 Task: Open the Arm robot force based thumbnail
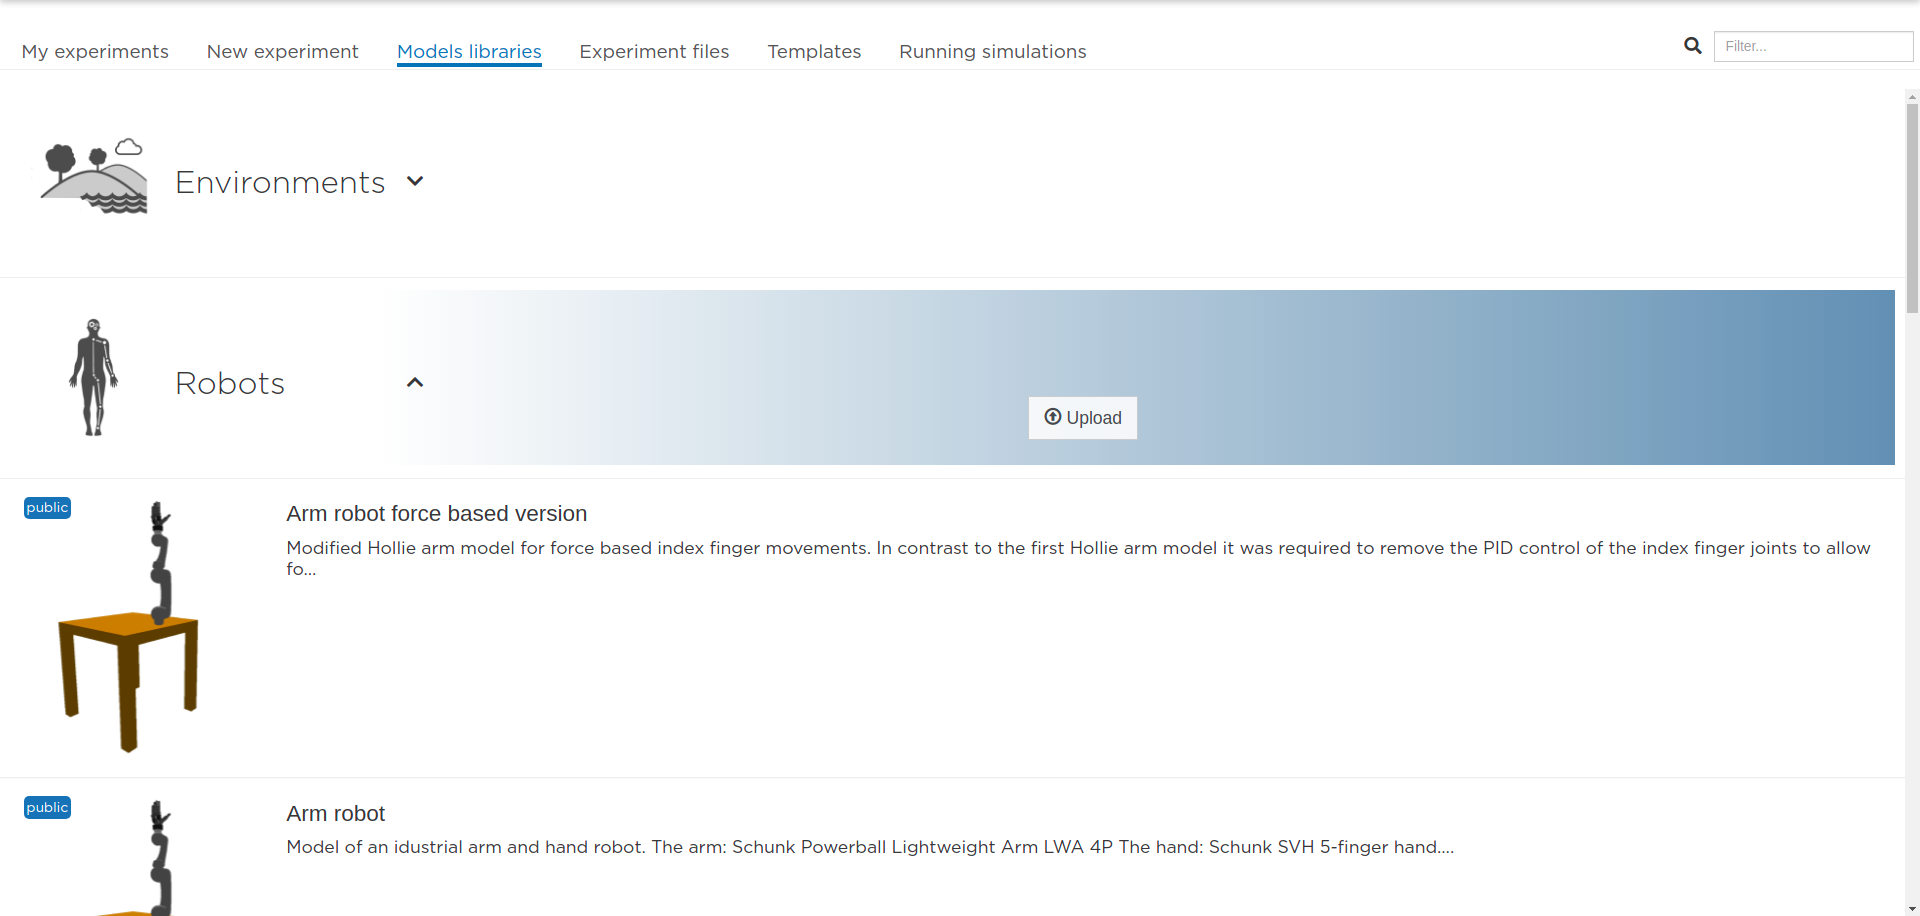point(129,627)
